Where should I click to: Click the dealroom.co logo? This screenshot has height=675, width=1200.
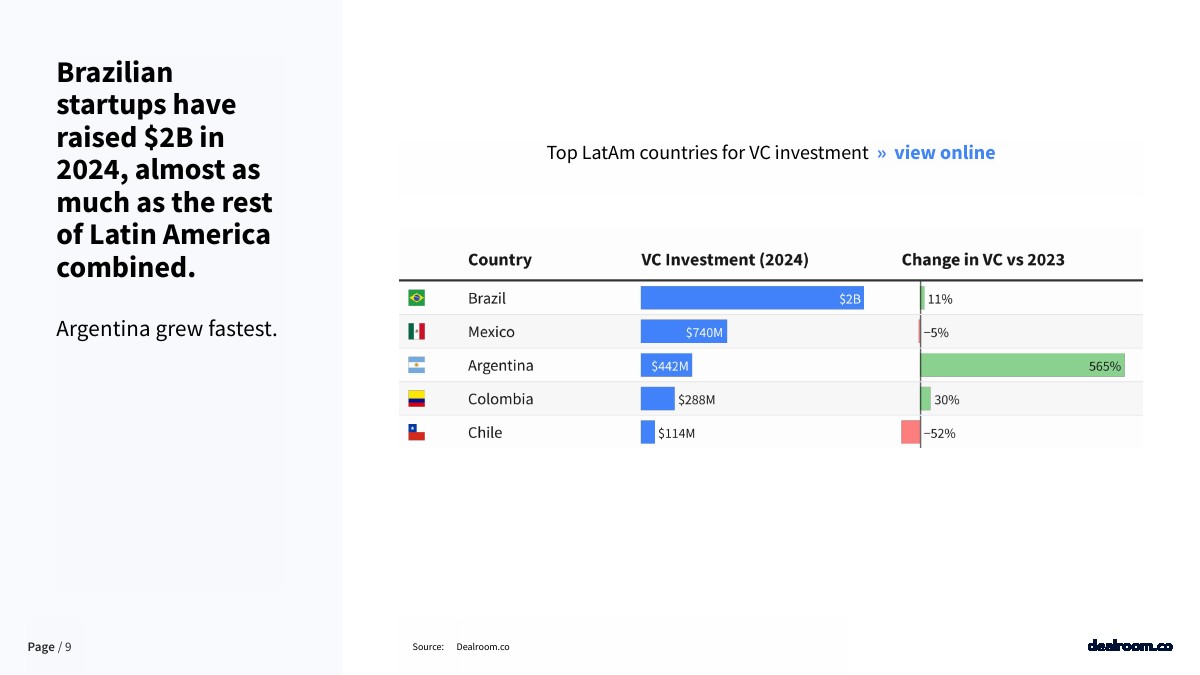pos(1130,646)
